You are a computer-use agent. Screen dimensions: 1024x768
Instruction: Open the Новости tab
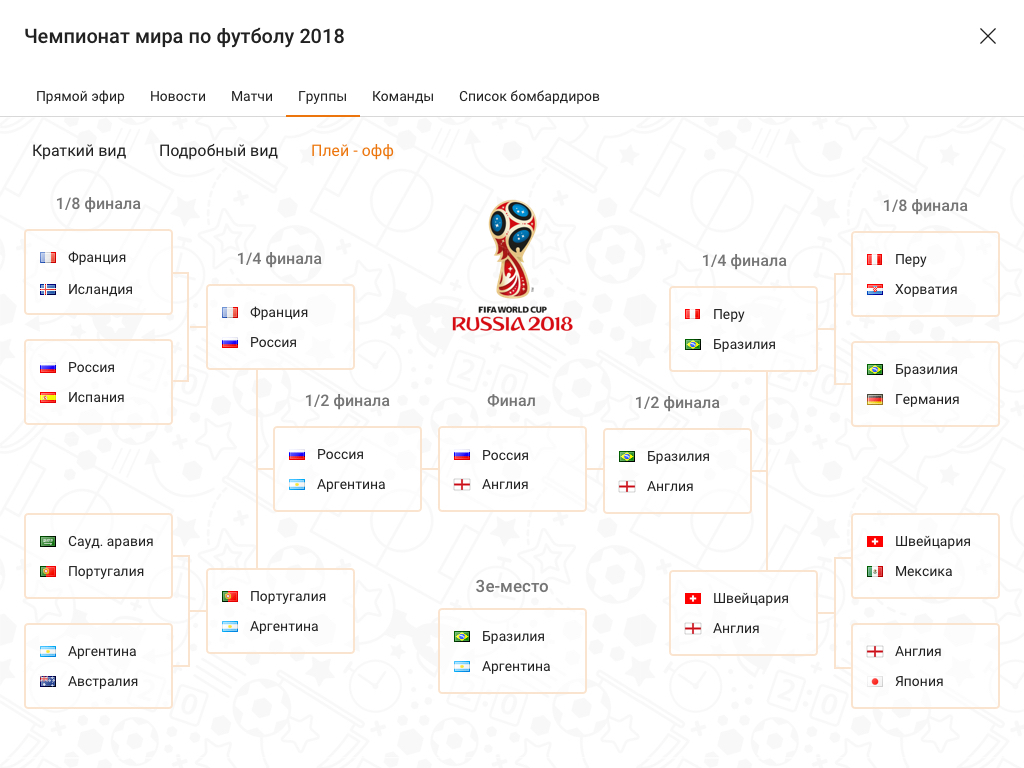coord(178,97)
